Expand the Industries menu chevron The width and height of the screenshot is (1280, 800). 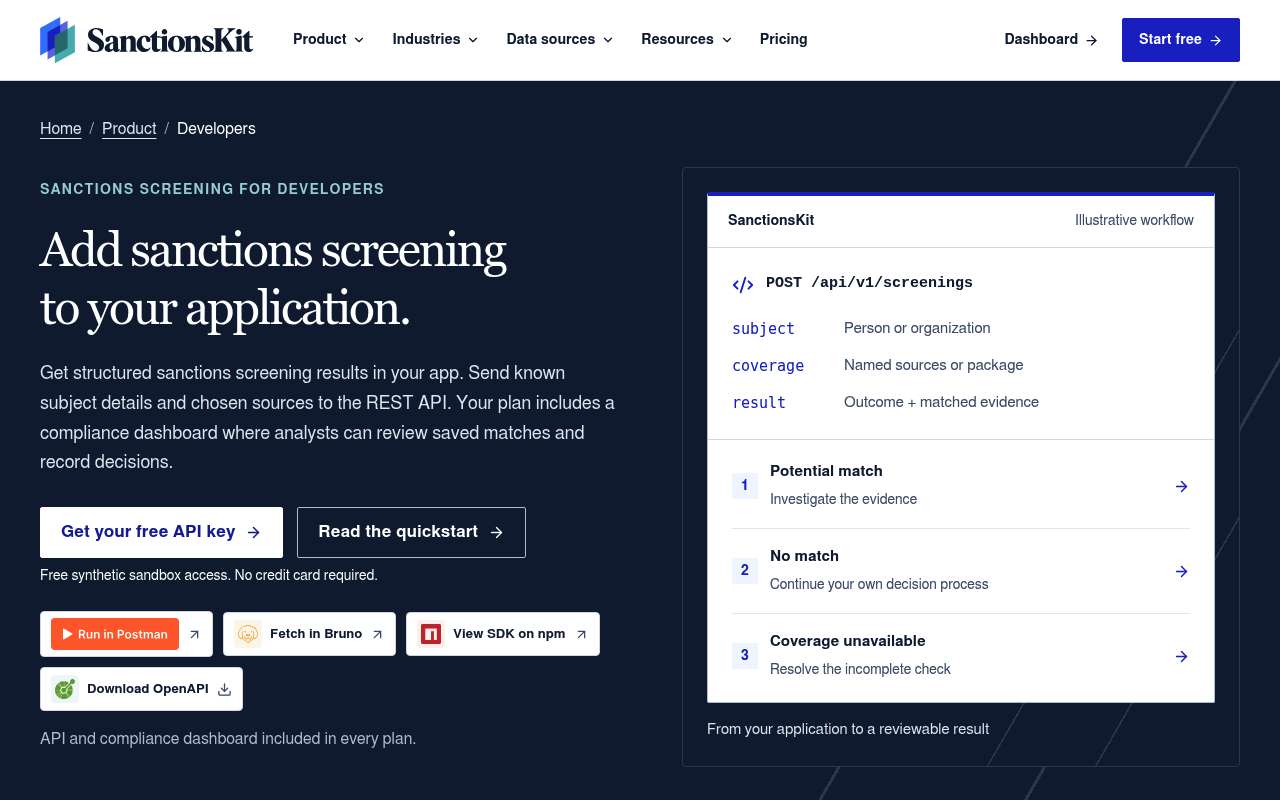pos(473,40)
